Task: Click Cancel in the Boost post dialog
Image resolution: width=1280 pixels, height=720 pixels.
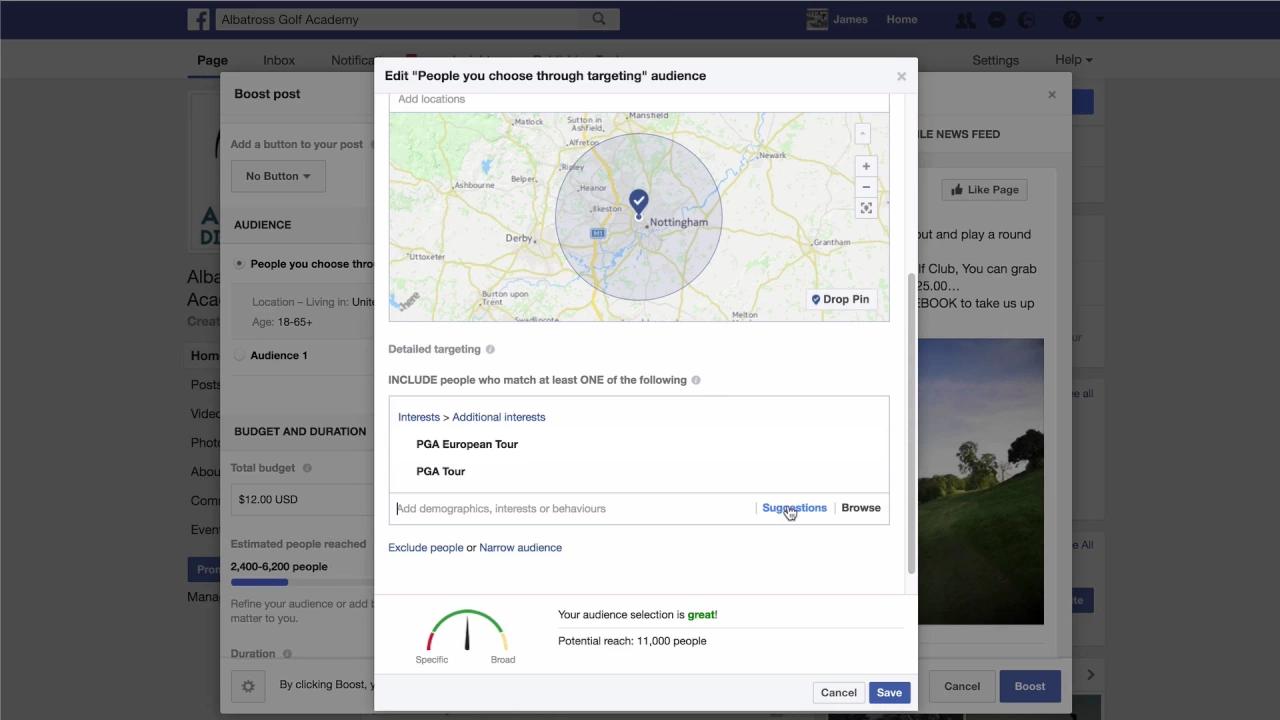Action: pyautogui.click(x=962, y=686)
